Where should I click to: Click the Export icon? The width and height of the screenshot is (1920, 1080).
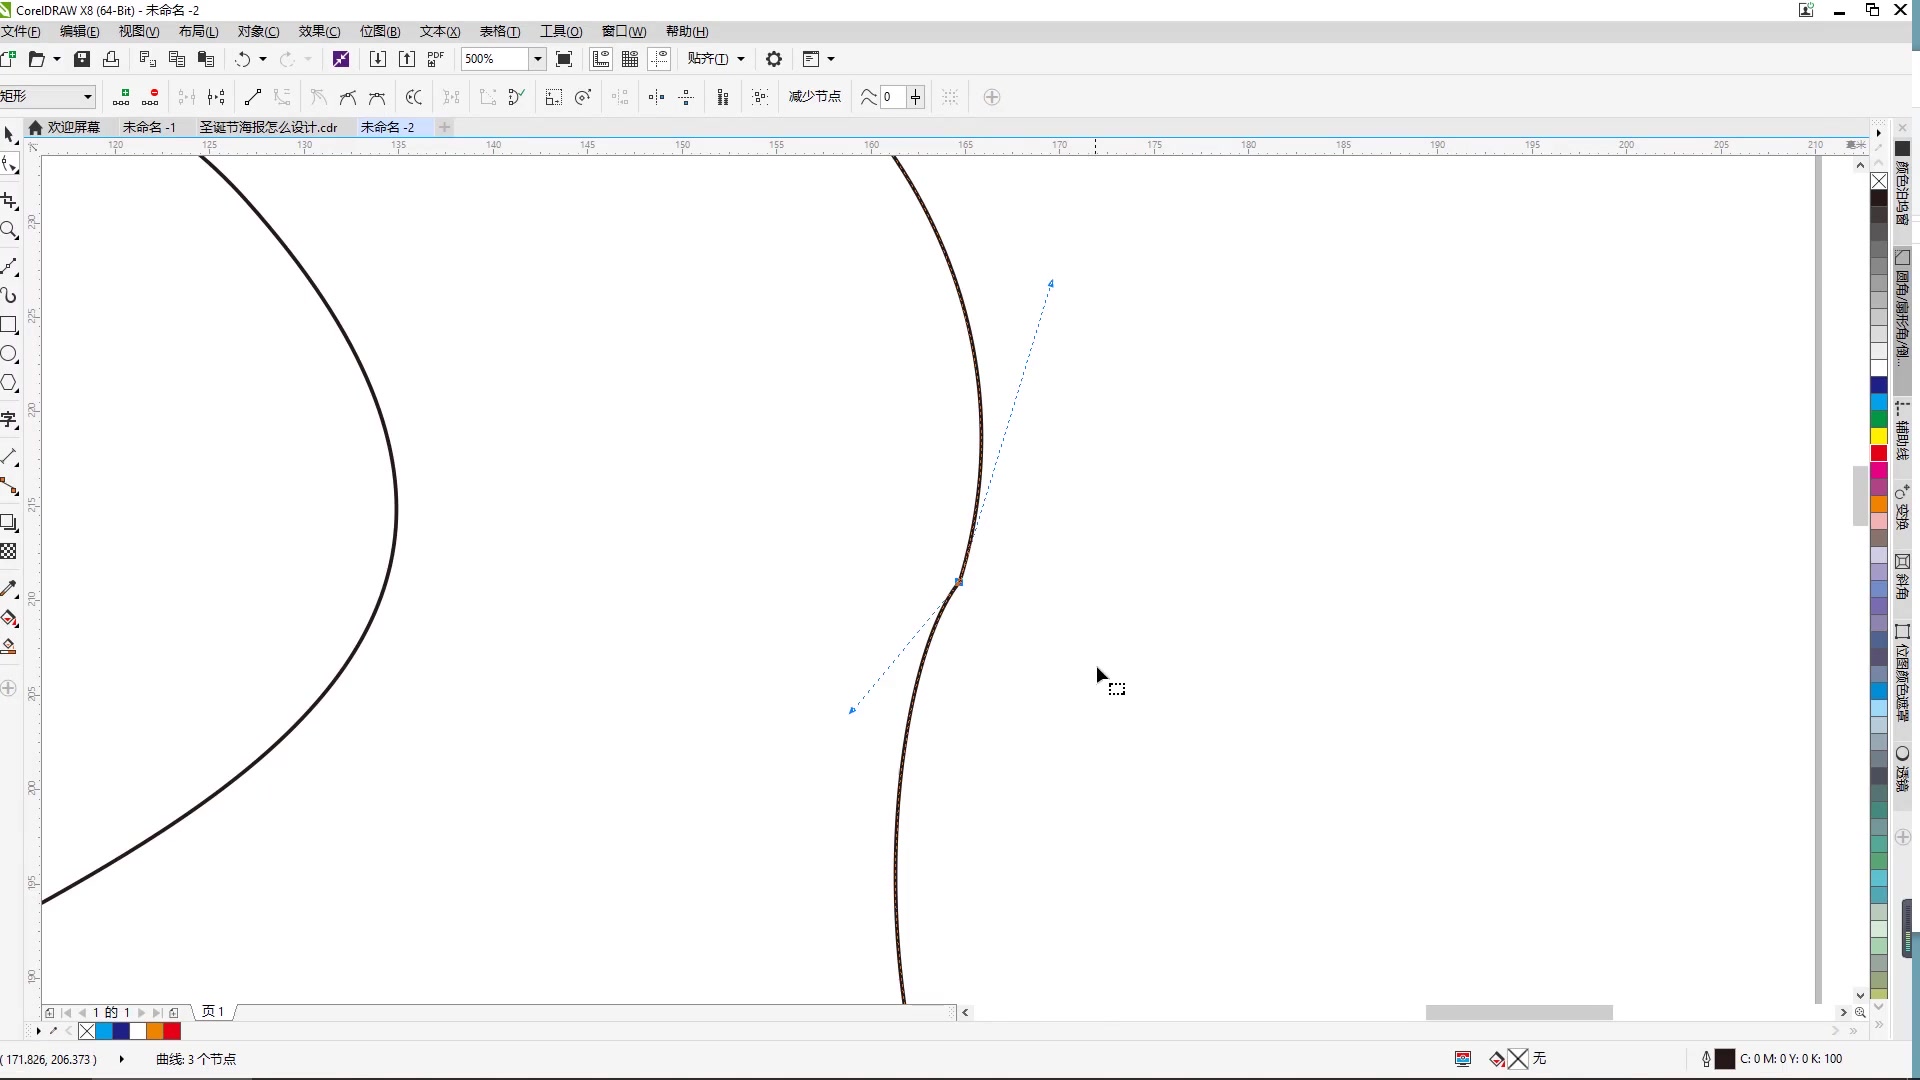[x=406, y=59]
